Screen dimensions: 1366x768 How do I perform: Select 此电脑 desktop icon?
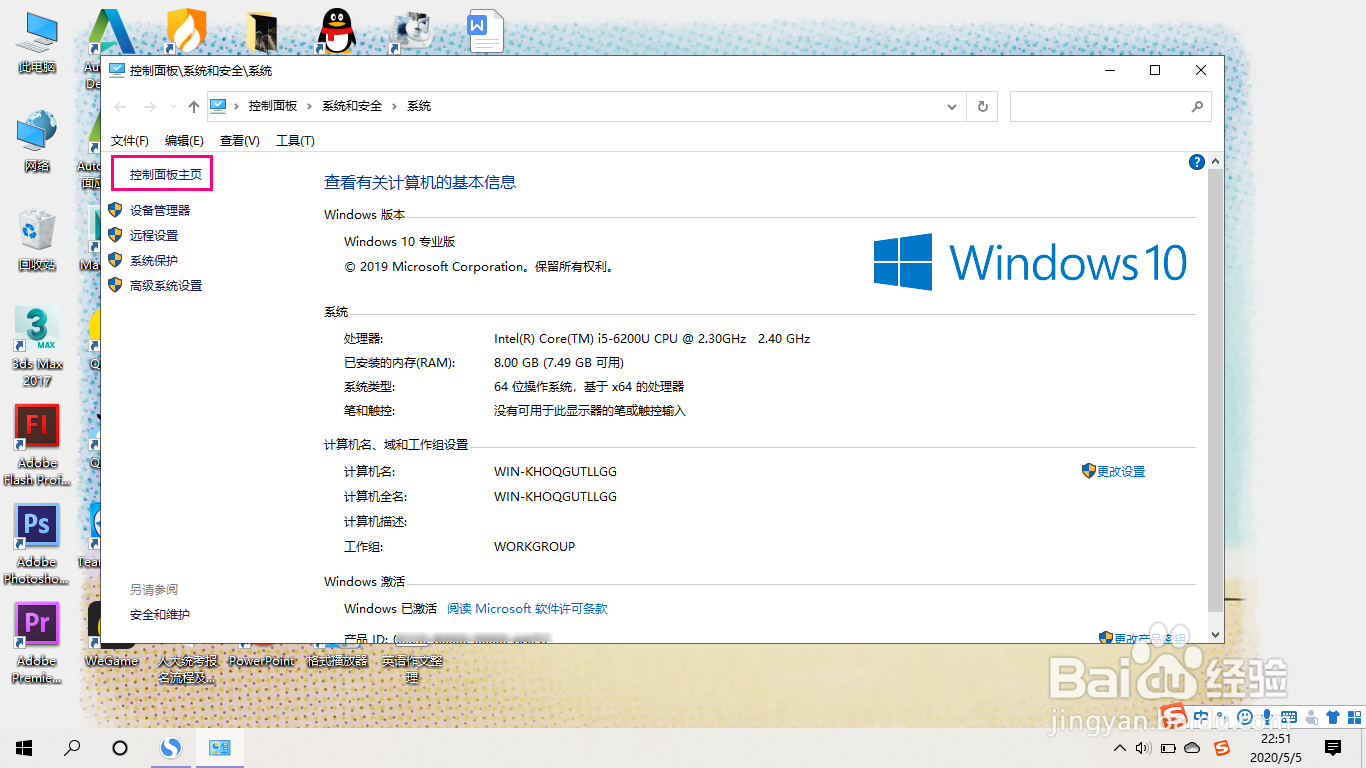point(36,42)
